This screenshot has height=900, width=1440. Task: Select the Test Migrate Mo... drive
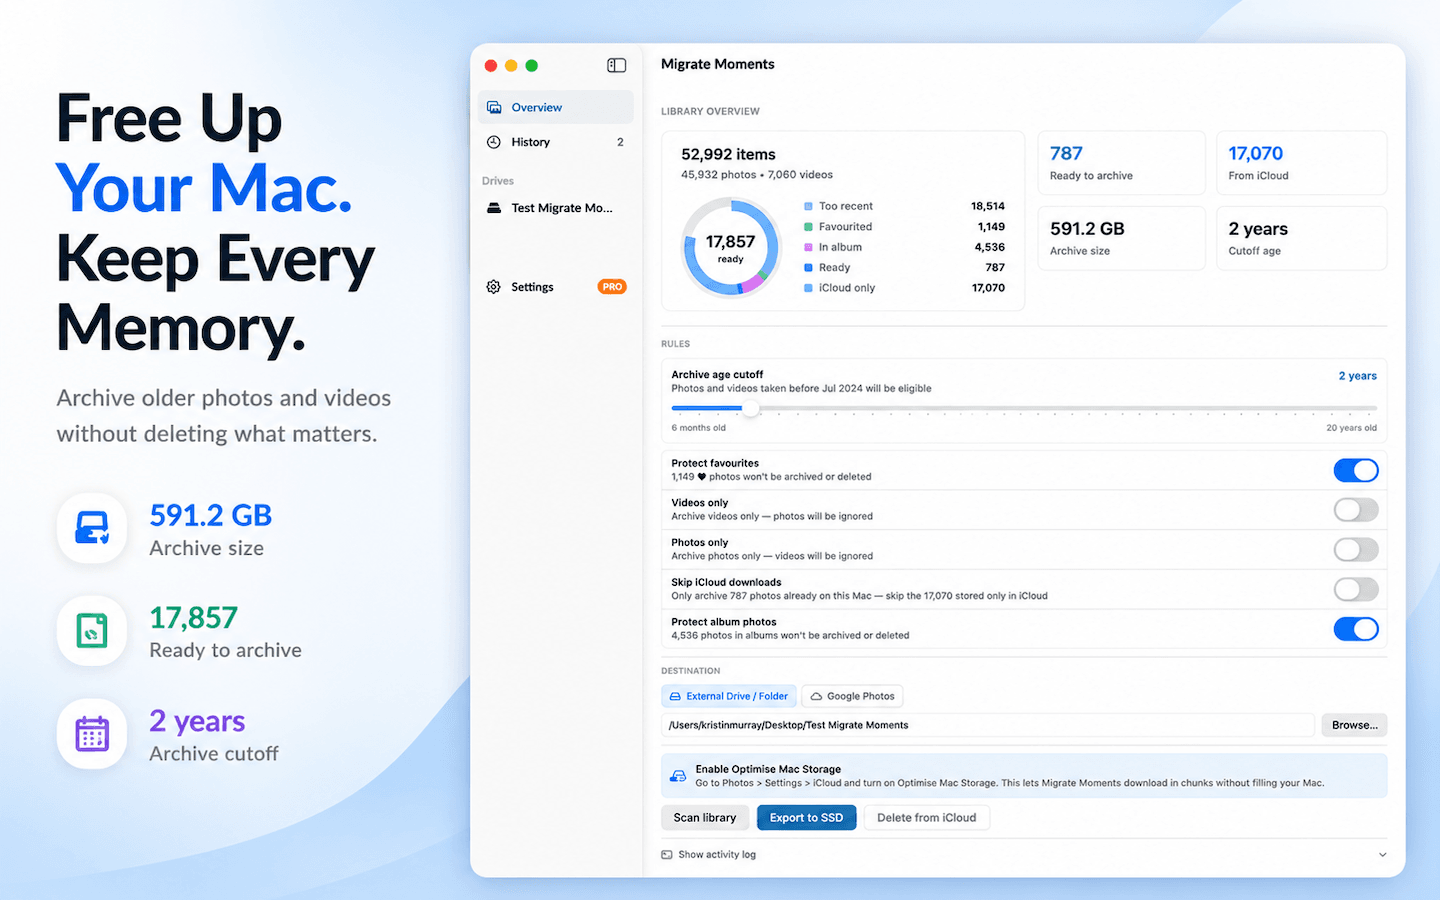tap(556, 208)
